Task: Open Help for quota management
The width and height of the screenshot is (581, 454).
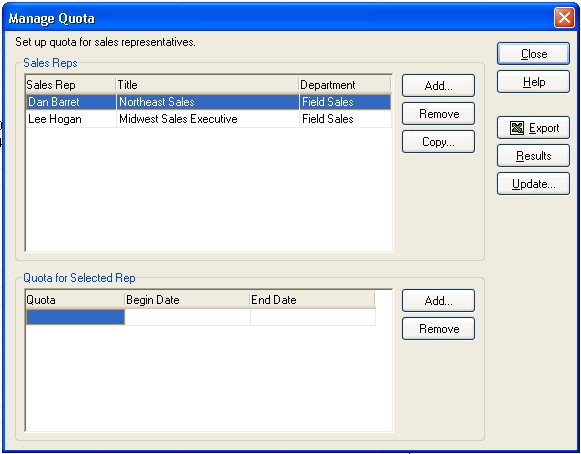Action: tap(533, 82)
